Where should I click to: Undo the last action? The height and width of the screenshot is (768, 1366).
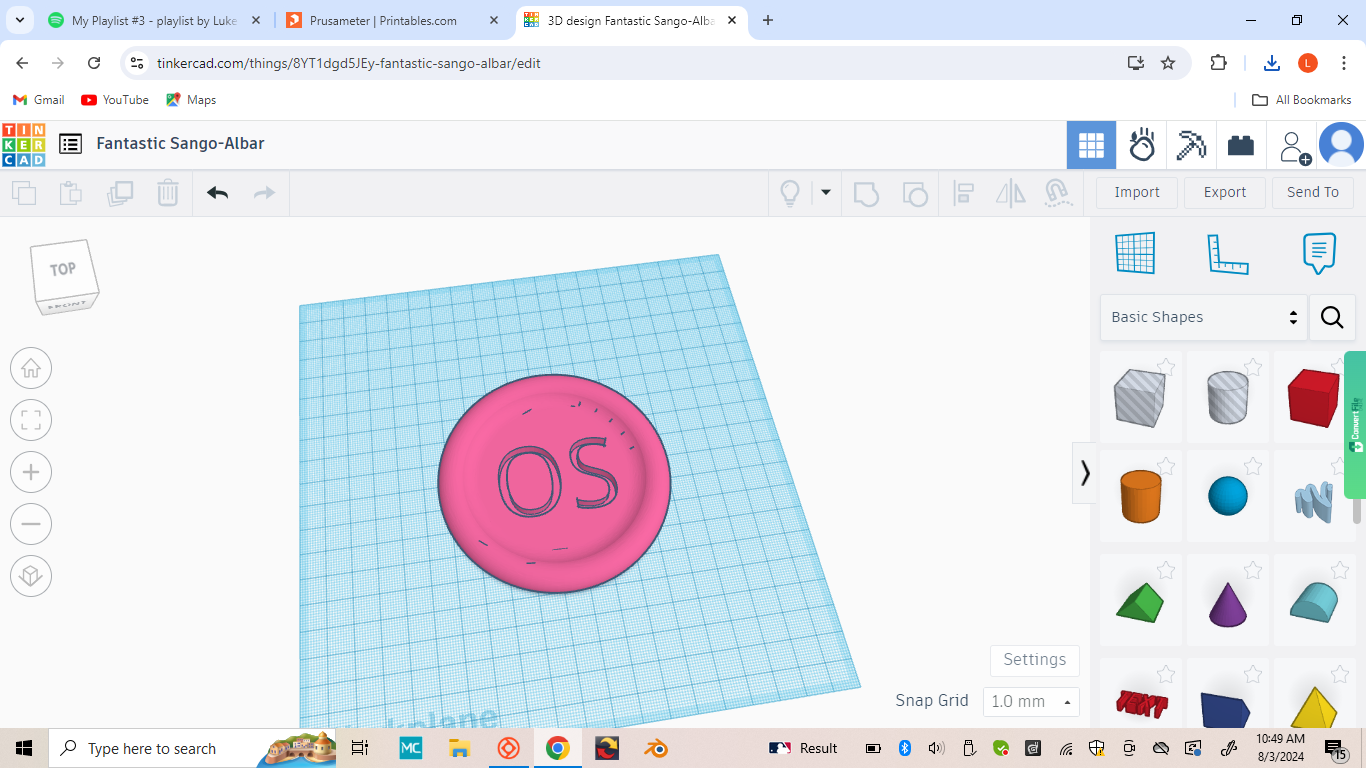(217, 193)
